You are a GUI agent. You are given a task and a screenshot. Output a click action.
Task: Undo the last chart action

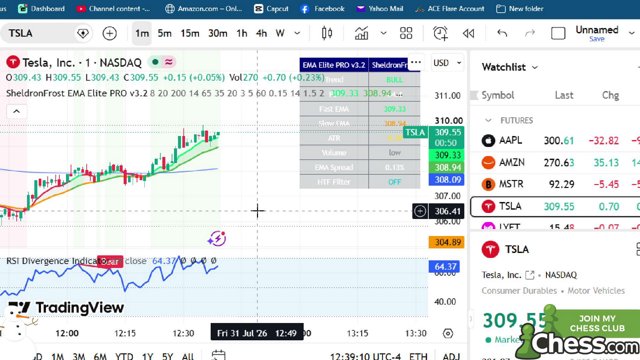coord(502,33)
